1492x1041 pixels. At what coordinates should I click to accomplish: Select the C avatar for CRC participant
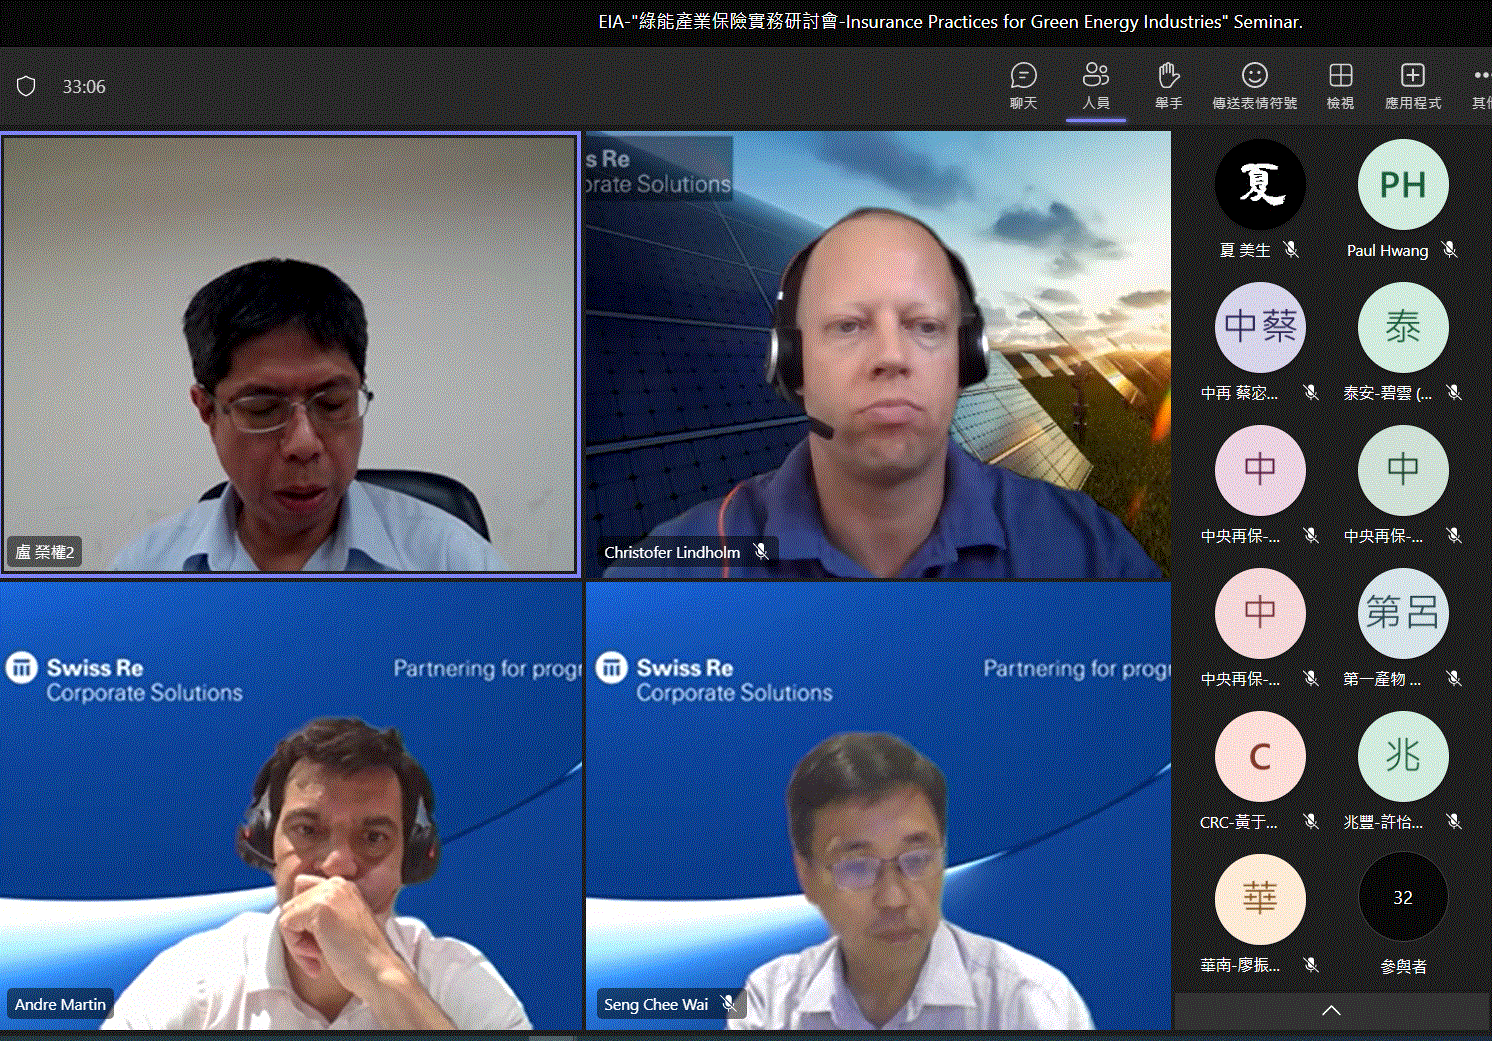pyautogui.click(x=1260, y=757)
